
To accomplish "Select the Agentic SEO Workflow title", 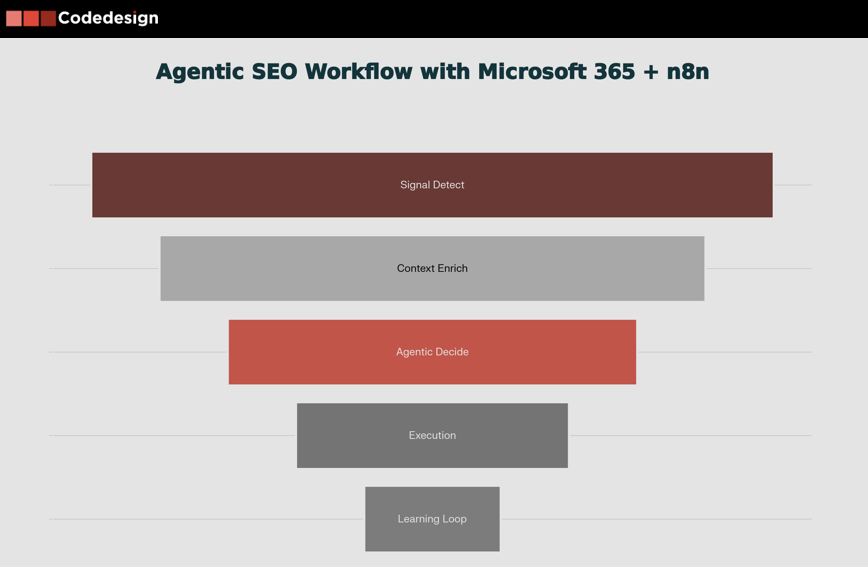I will click(432, 72).
